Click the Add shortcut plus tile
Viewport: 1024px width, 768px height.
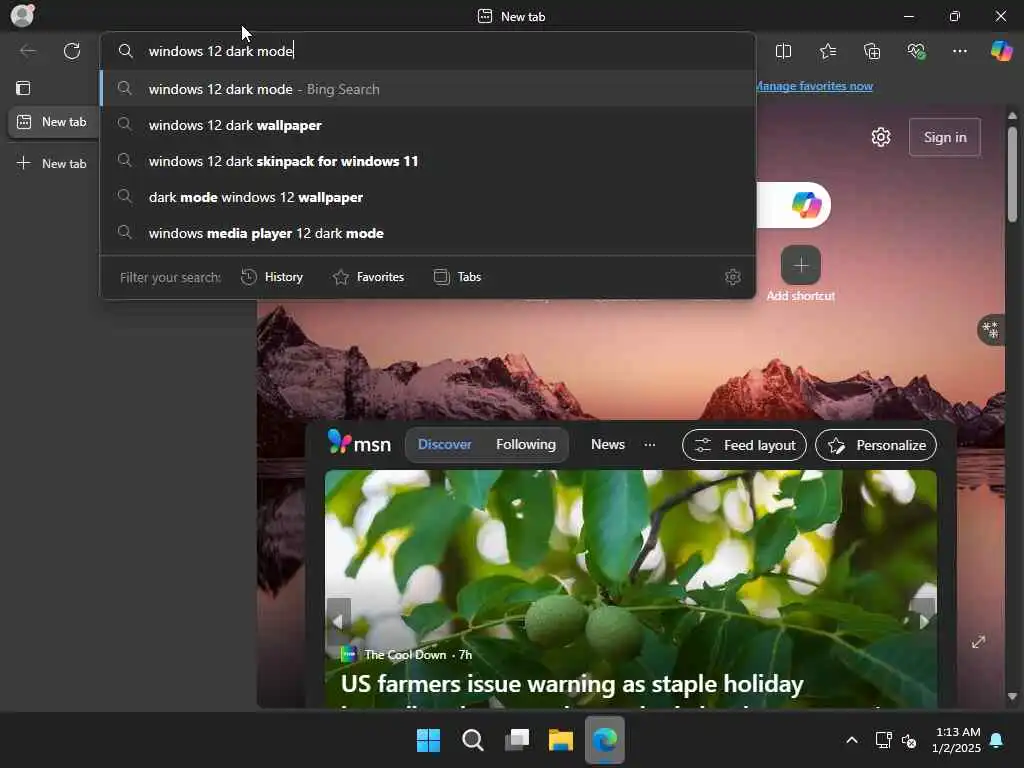[801, 265]
